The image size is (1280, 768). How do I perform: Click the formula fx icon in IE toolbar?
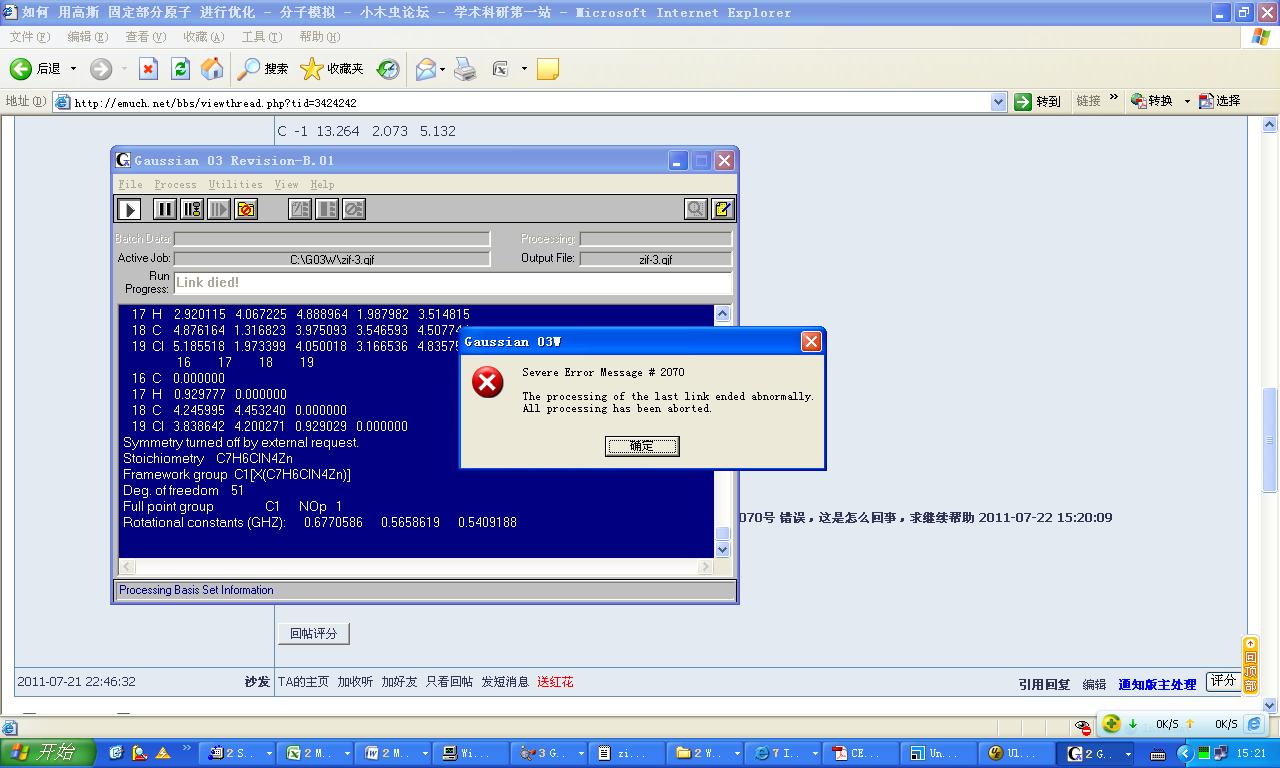(501, 69)
